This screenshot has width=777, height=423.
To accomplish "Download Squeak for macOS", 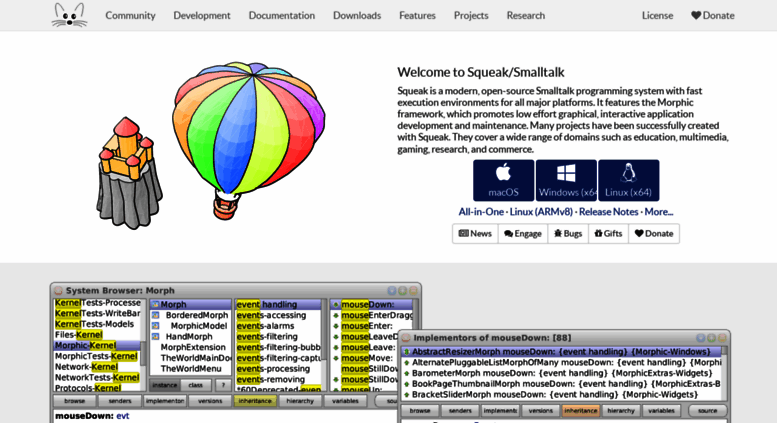I will [x=503, y=180].
